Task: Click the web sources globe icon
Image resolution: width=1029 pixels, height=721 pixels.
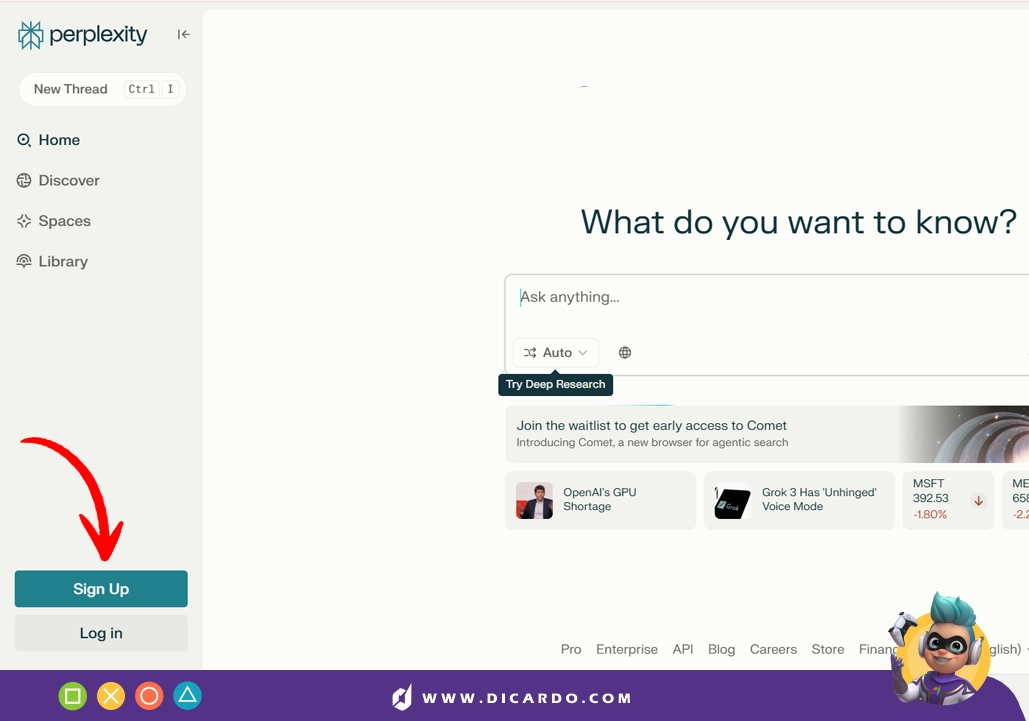Action: (625, 353)
